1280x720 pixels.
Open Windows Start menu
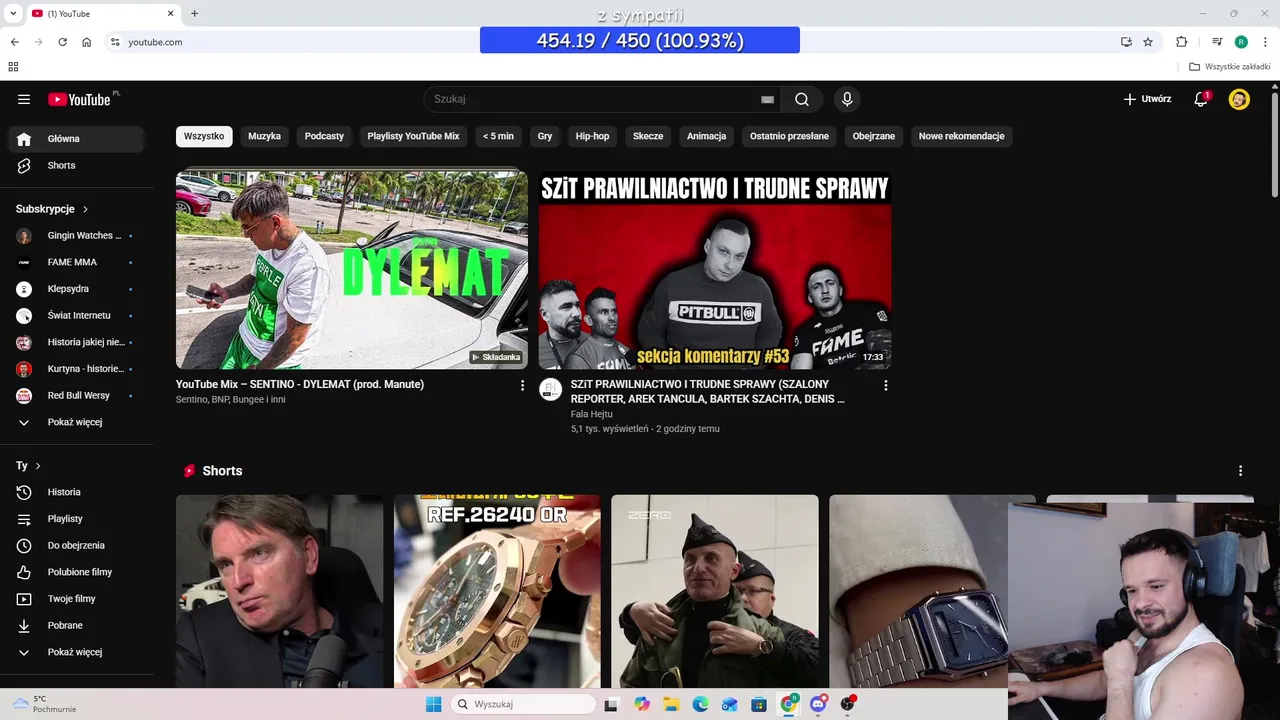click(433, 704)
